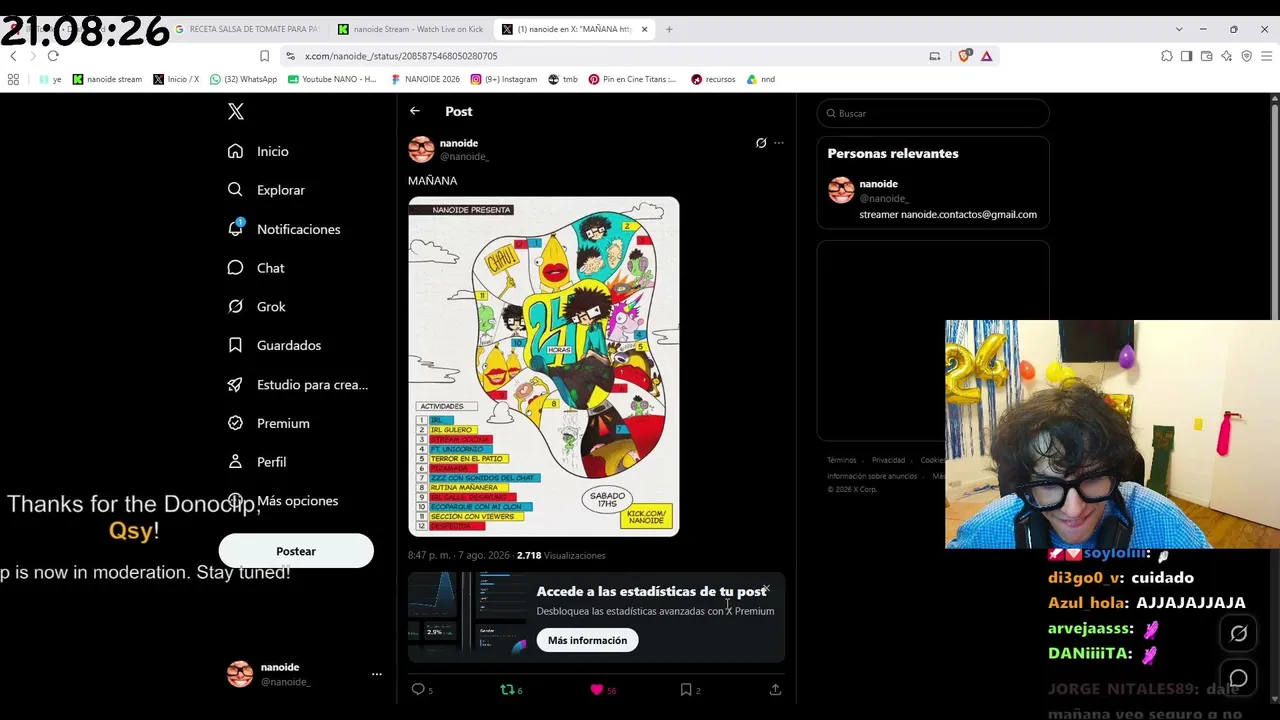Open Premium in the X sidebar
This screenshot has height=720, width=1280.
[268, 423]
